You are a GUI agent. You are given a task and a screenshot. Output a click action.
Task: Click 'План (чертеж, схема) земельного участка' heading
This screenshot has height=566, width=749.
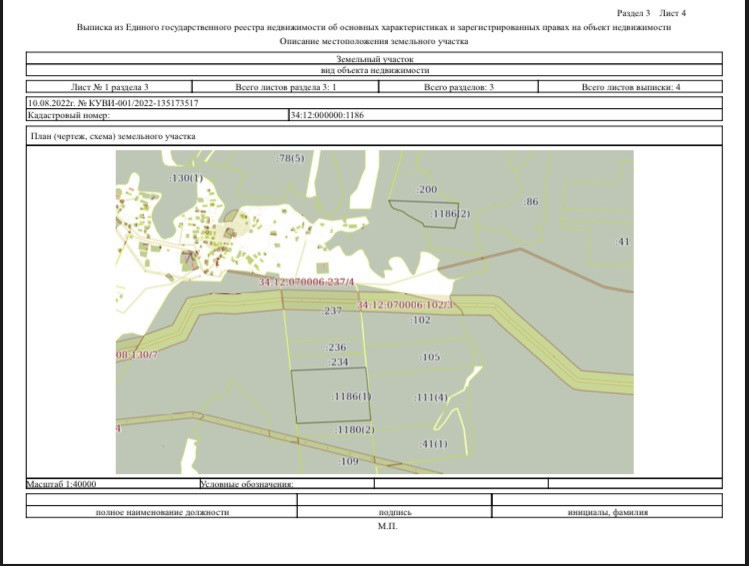(x=113, y=136)
